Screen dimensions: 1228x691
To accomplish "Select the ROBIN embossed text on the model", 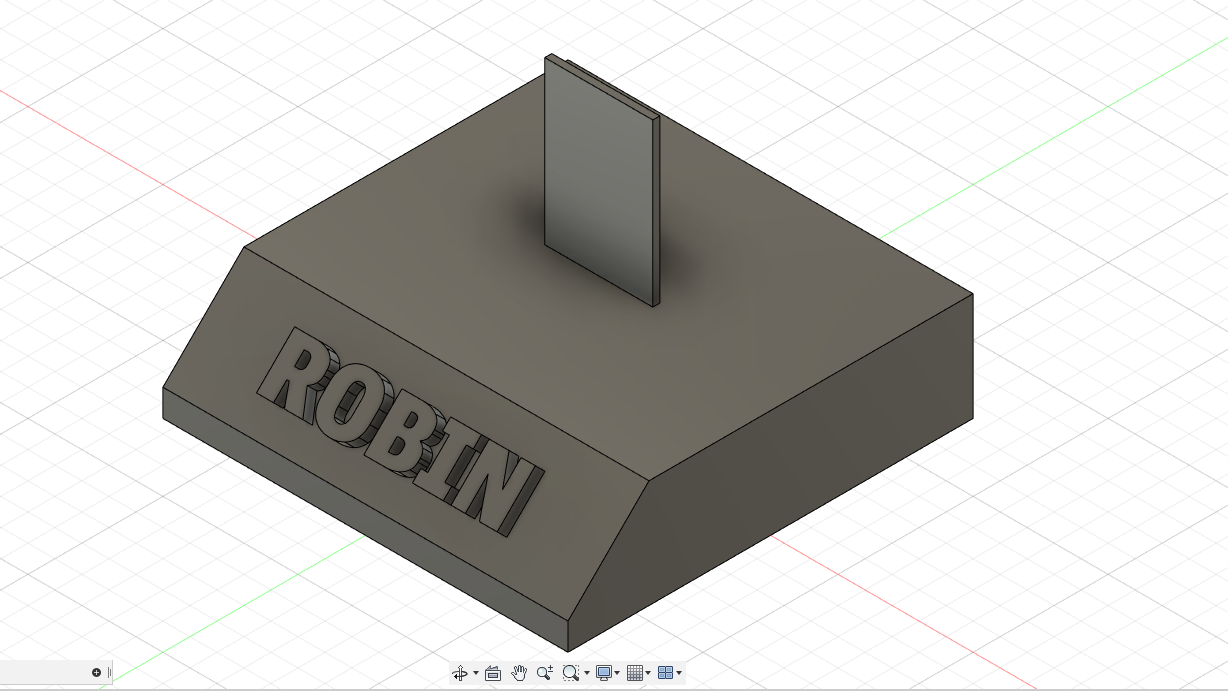I will 400,430.
